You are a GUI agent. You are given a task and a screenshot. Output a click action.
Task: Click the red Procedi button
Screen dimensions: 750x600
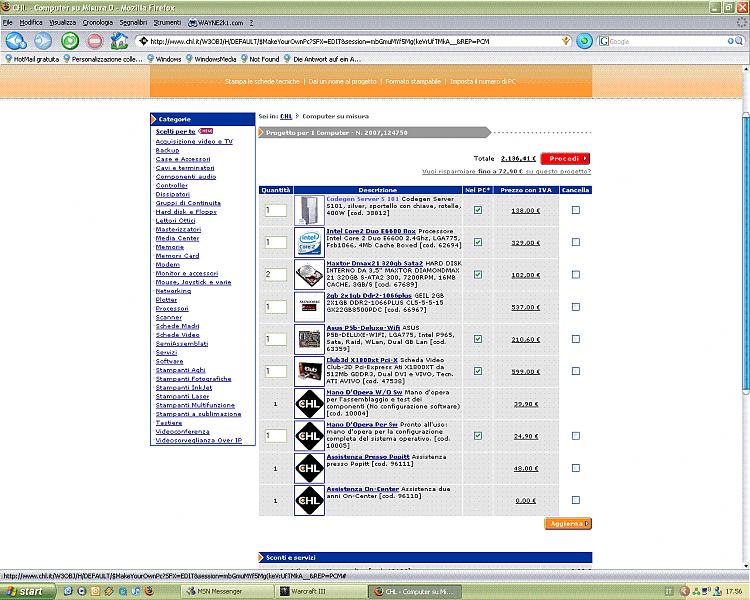point(565,158)
